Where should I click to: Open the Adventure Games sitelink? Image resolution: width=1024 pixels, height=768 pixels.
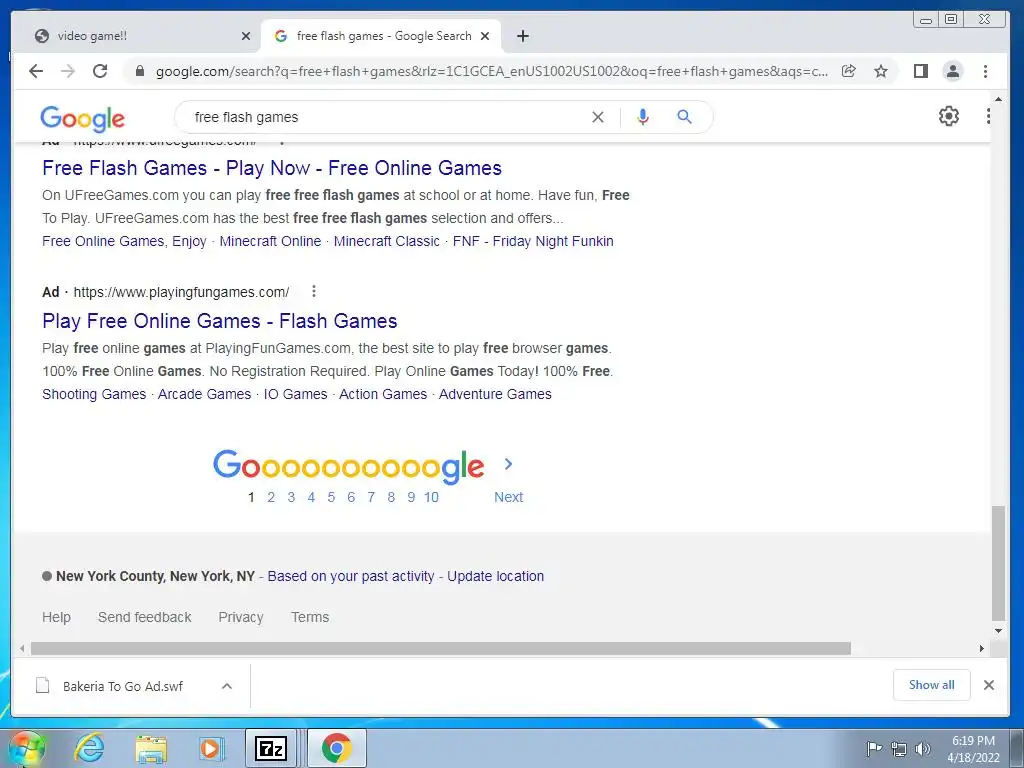(495, 394)
